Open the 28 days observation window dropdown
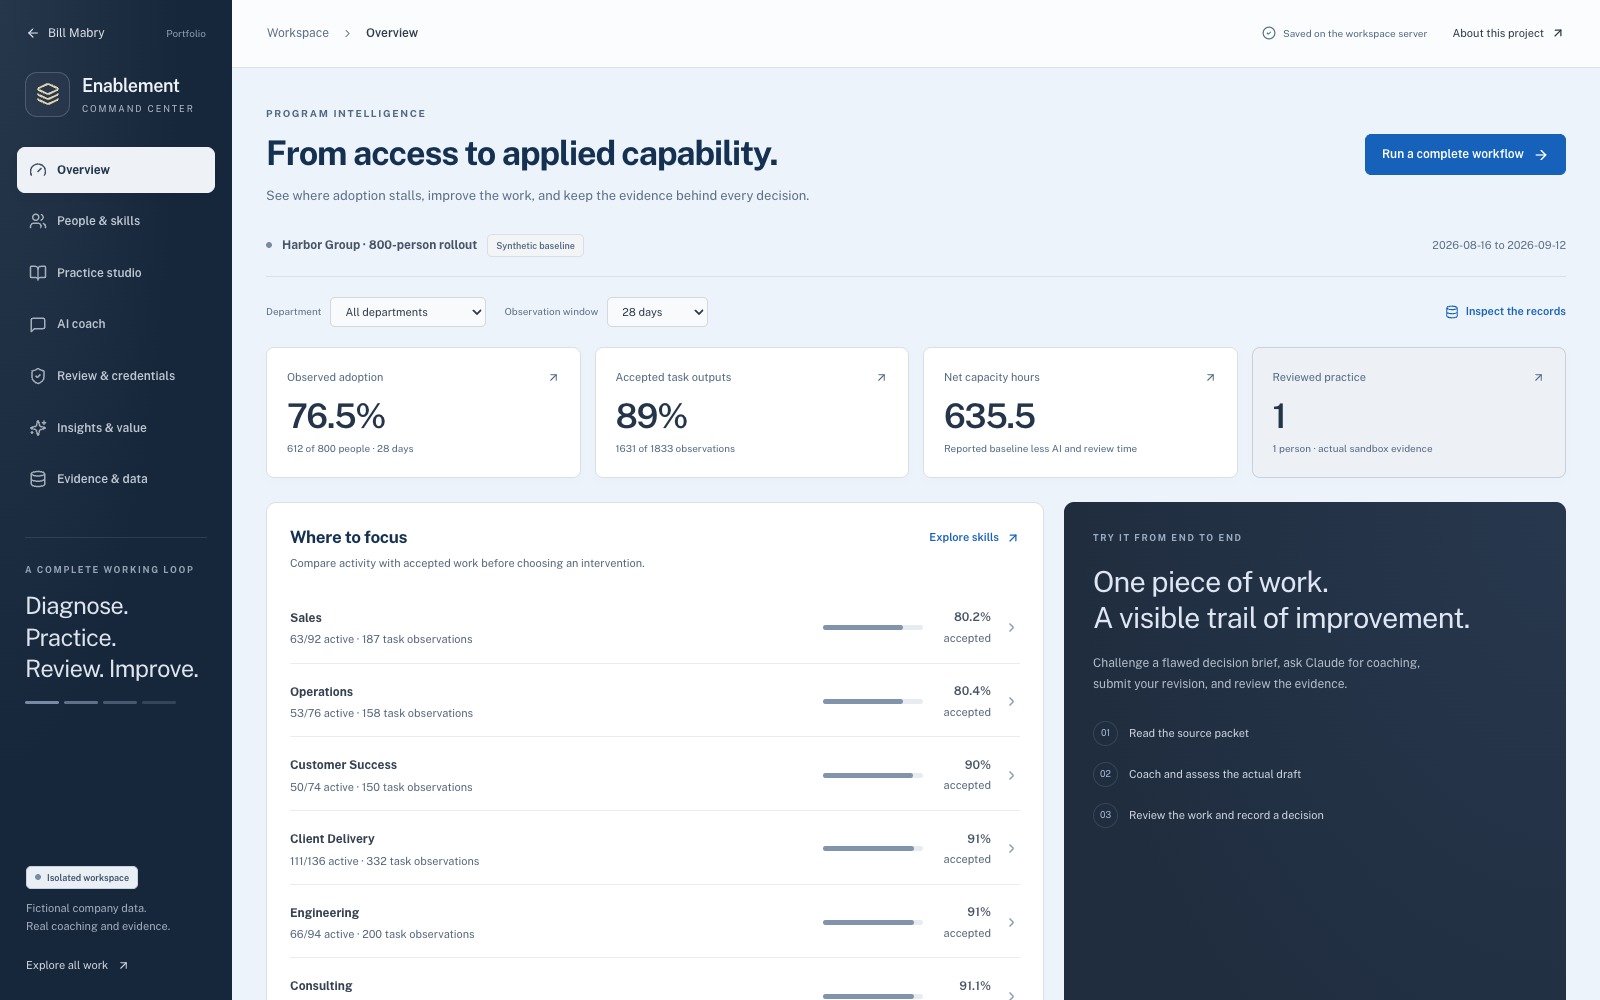The image size is (1600, 1000). point(657,312)
